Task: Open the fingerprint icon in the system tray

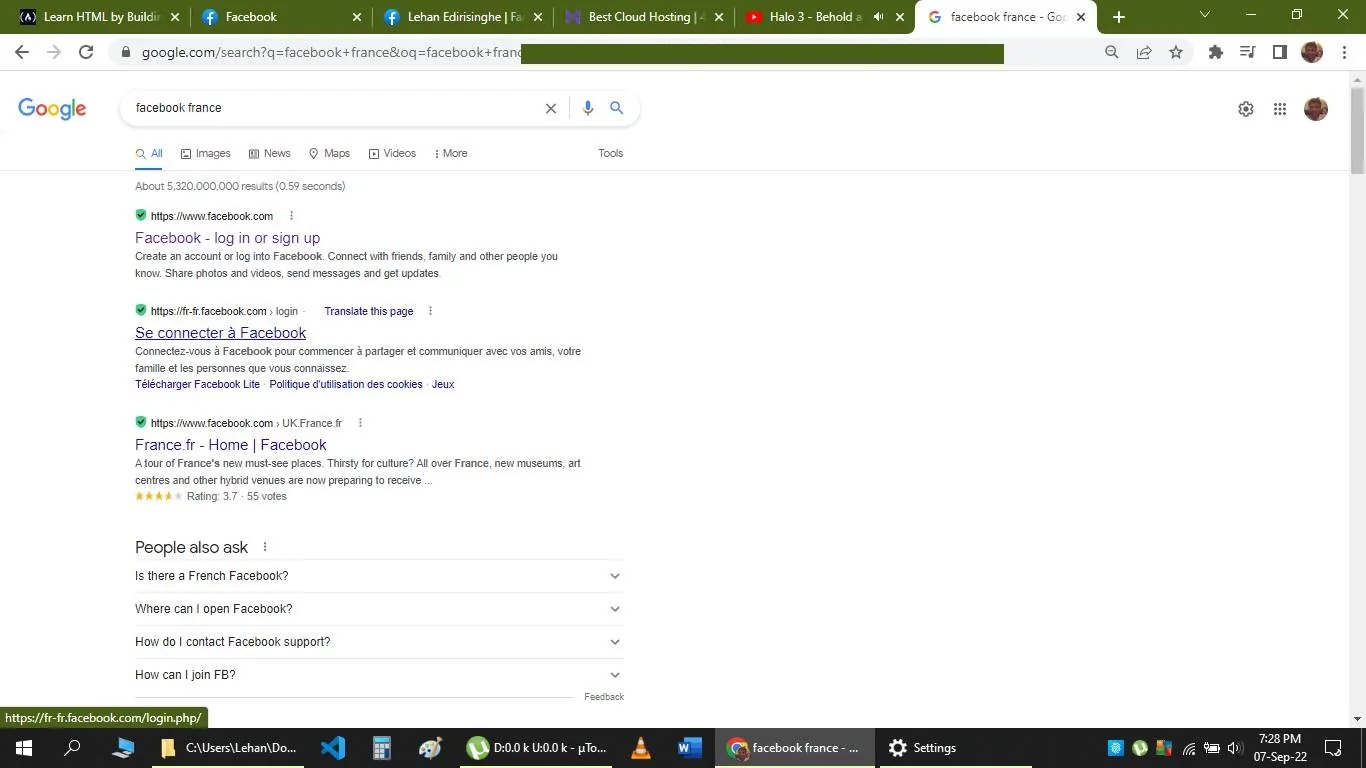Action: (x=1116, y=748)
